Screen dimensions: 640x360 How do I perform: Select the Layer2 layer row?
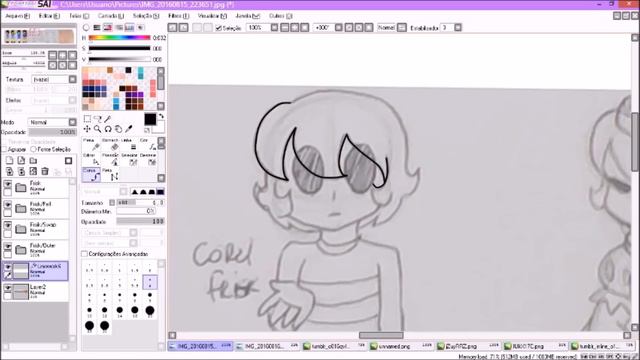tap(35, 291)
